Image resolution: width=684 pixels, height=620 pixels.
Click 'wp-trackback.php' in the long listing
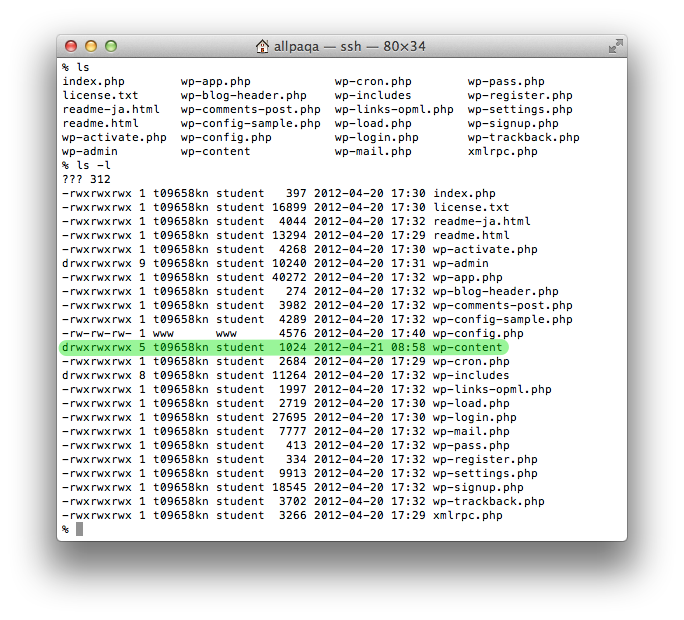click(489, 501)
